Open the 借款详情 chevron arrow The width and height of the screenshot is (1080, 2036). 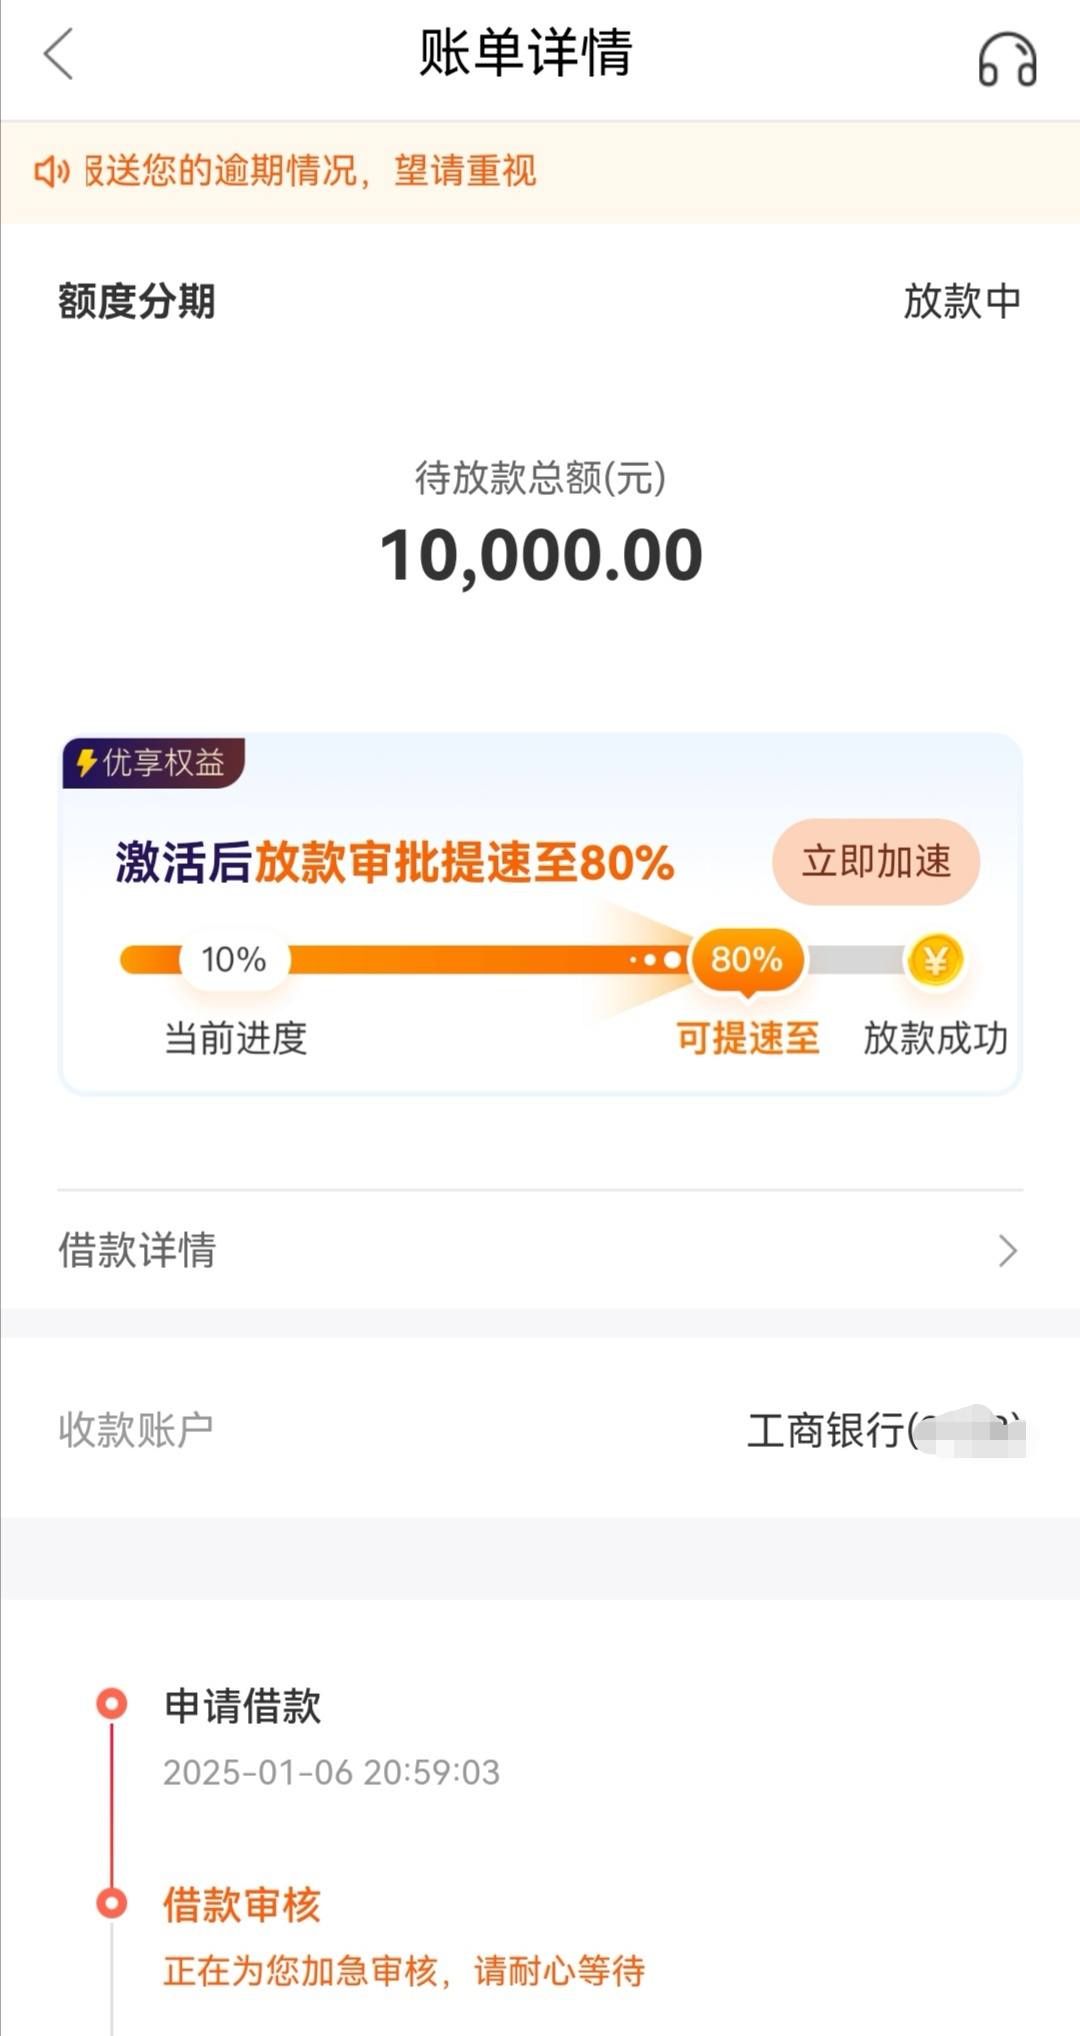coord(1008,1251)
